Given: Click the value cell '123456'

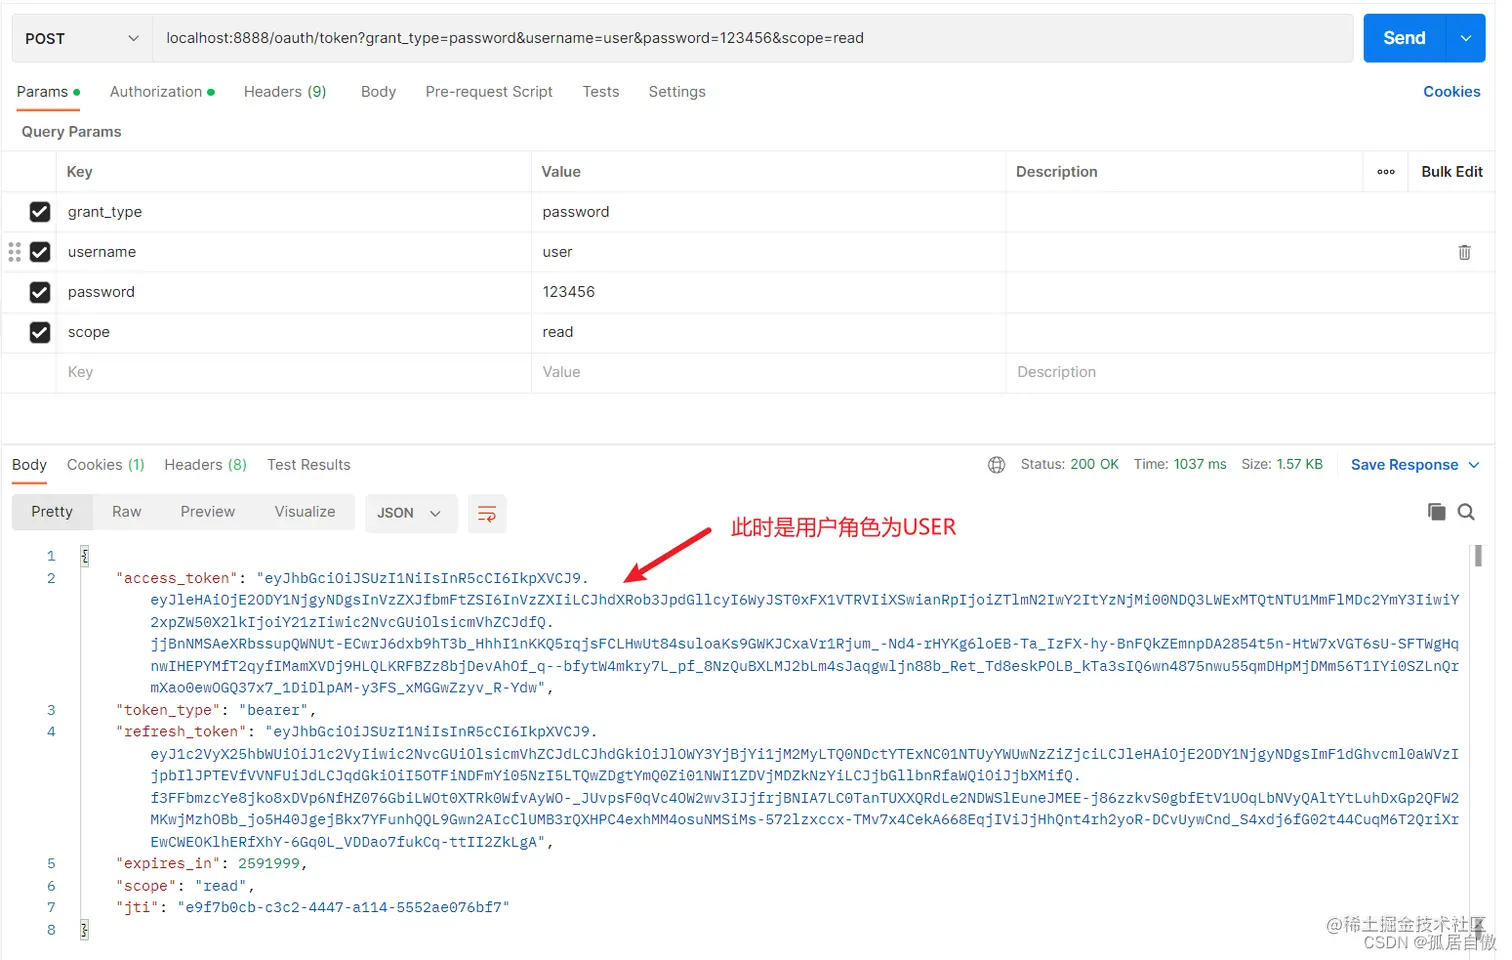Looking at the screenshot, I should point(768,292).
